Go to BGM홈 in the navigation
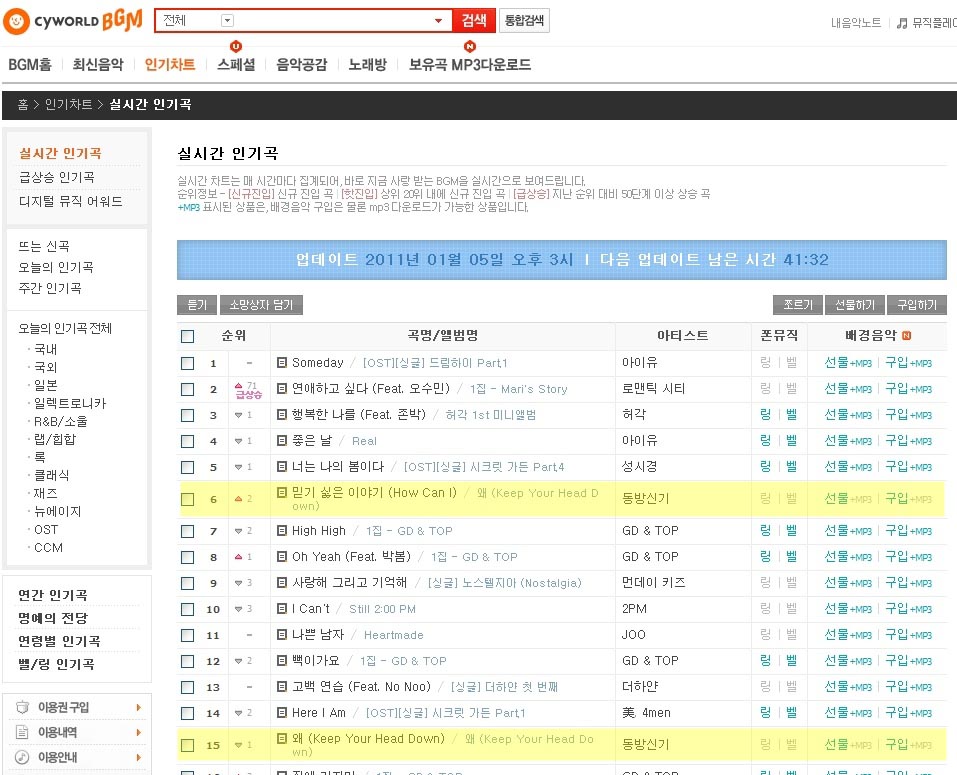Image resolution: width=957 pixels, height=775 pixels. click(30, 65)
